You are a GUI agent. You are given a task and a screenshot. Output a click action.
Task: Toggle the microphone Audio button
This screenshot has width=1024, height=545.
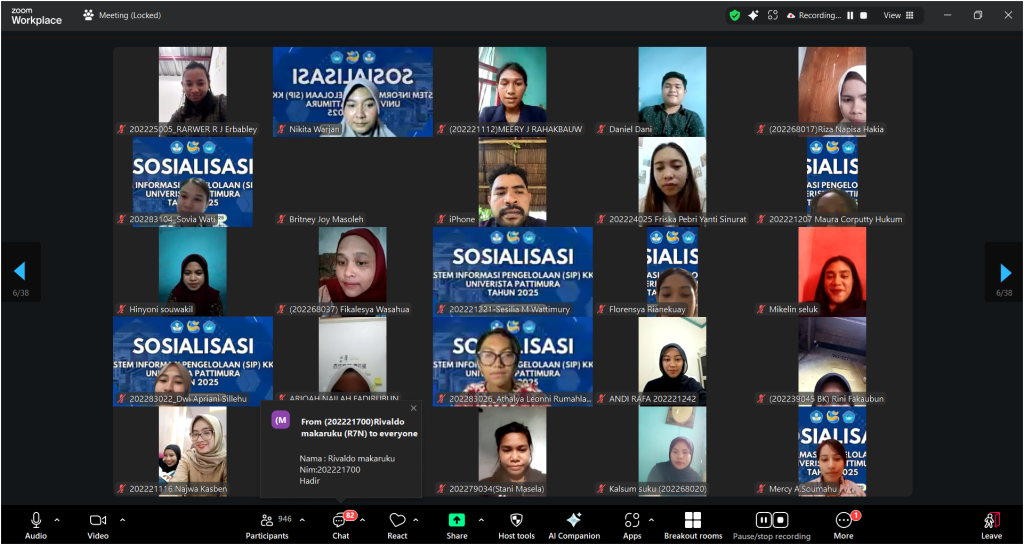pyautogui.click(x=36, y=520)
